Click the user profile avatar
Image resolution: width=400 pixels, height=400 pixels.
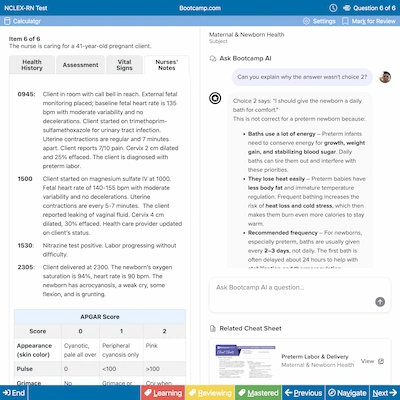pos(385,77)
